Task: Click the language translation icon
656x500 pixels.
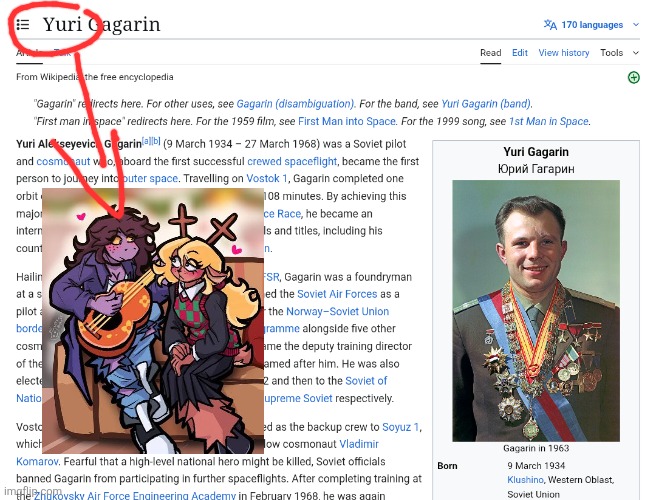Action: tap(550, 25)
